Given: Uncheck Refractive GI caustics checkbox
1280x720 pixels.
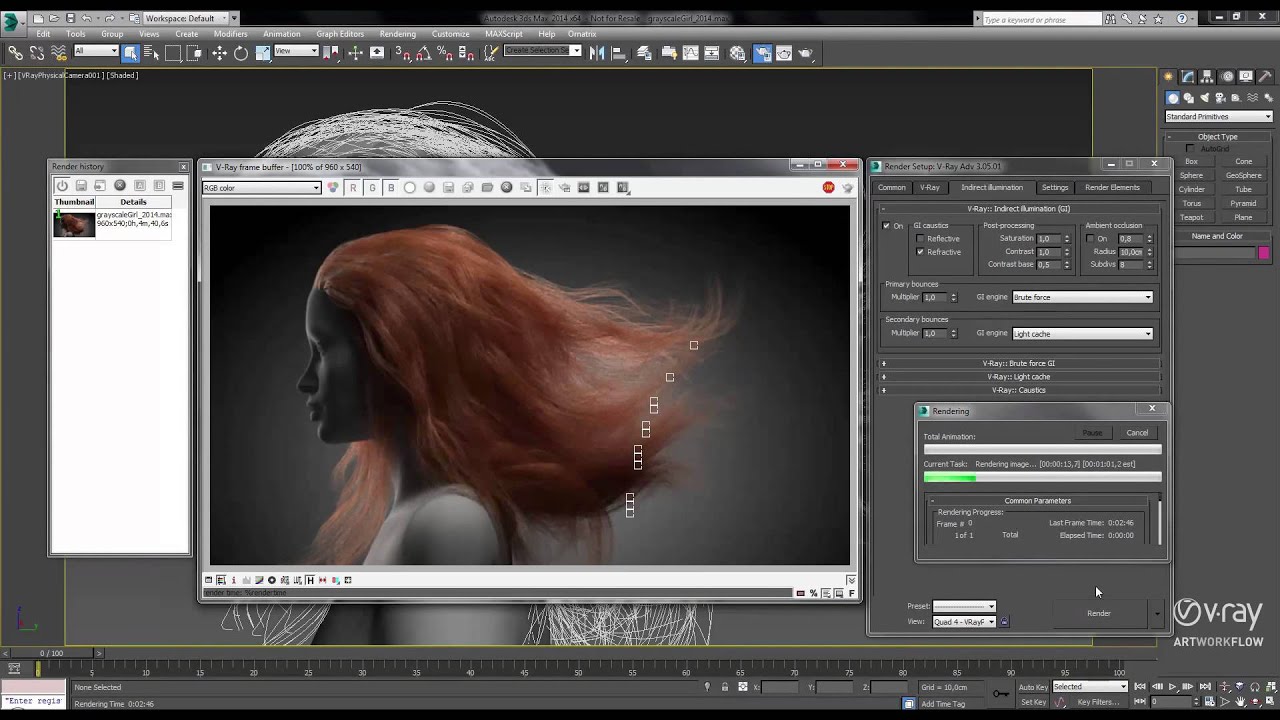Looking at the screenshot, I should tap(921, 252).
